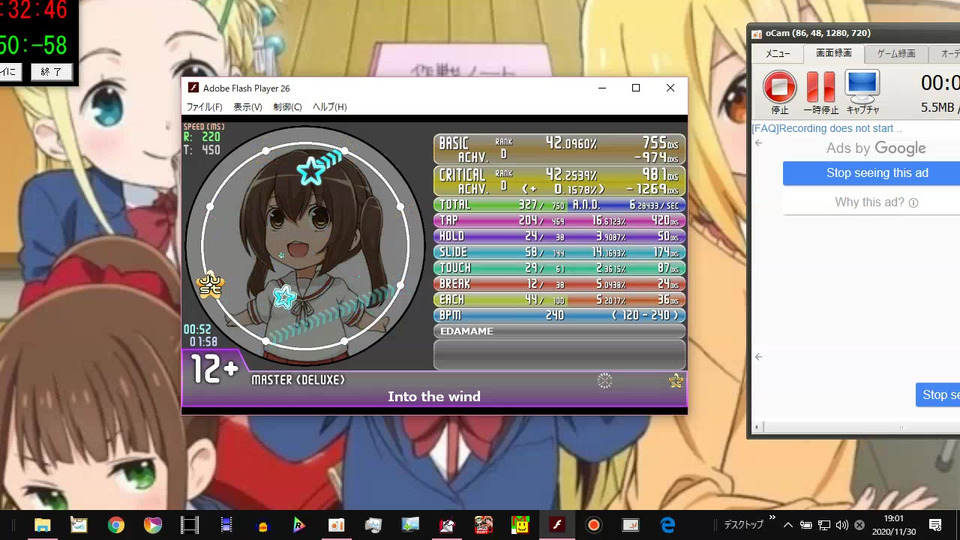Image resolution: width=960 pixels, height=540 pixels.
Task: Click the oCam 一時停止 pause icon
Action: pos(821,86)
